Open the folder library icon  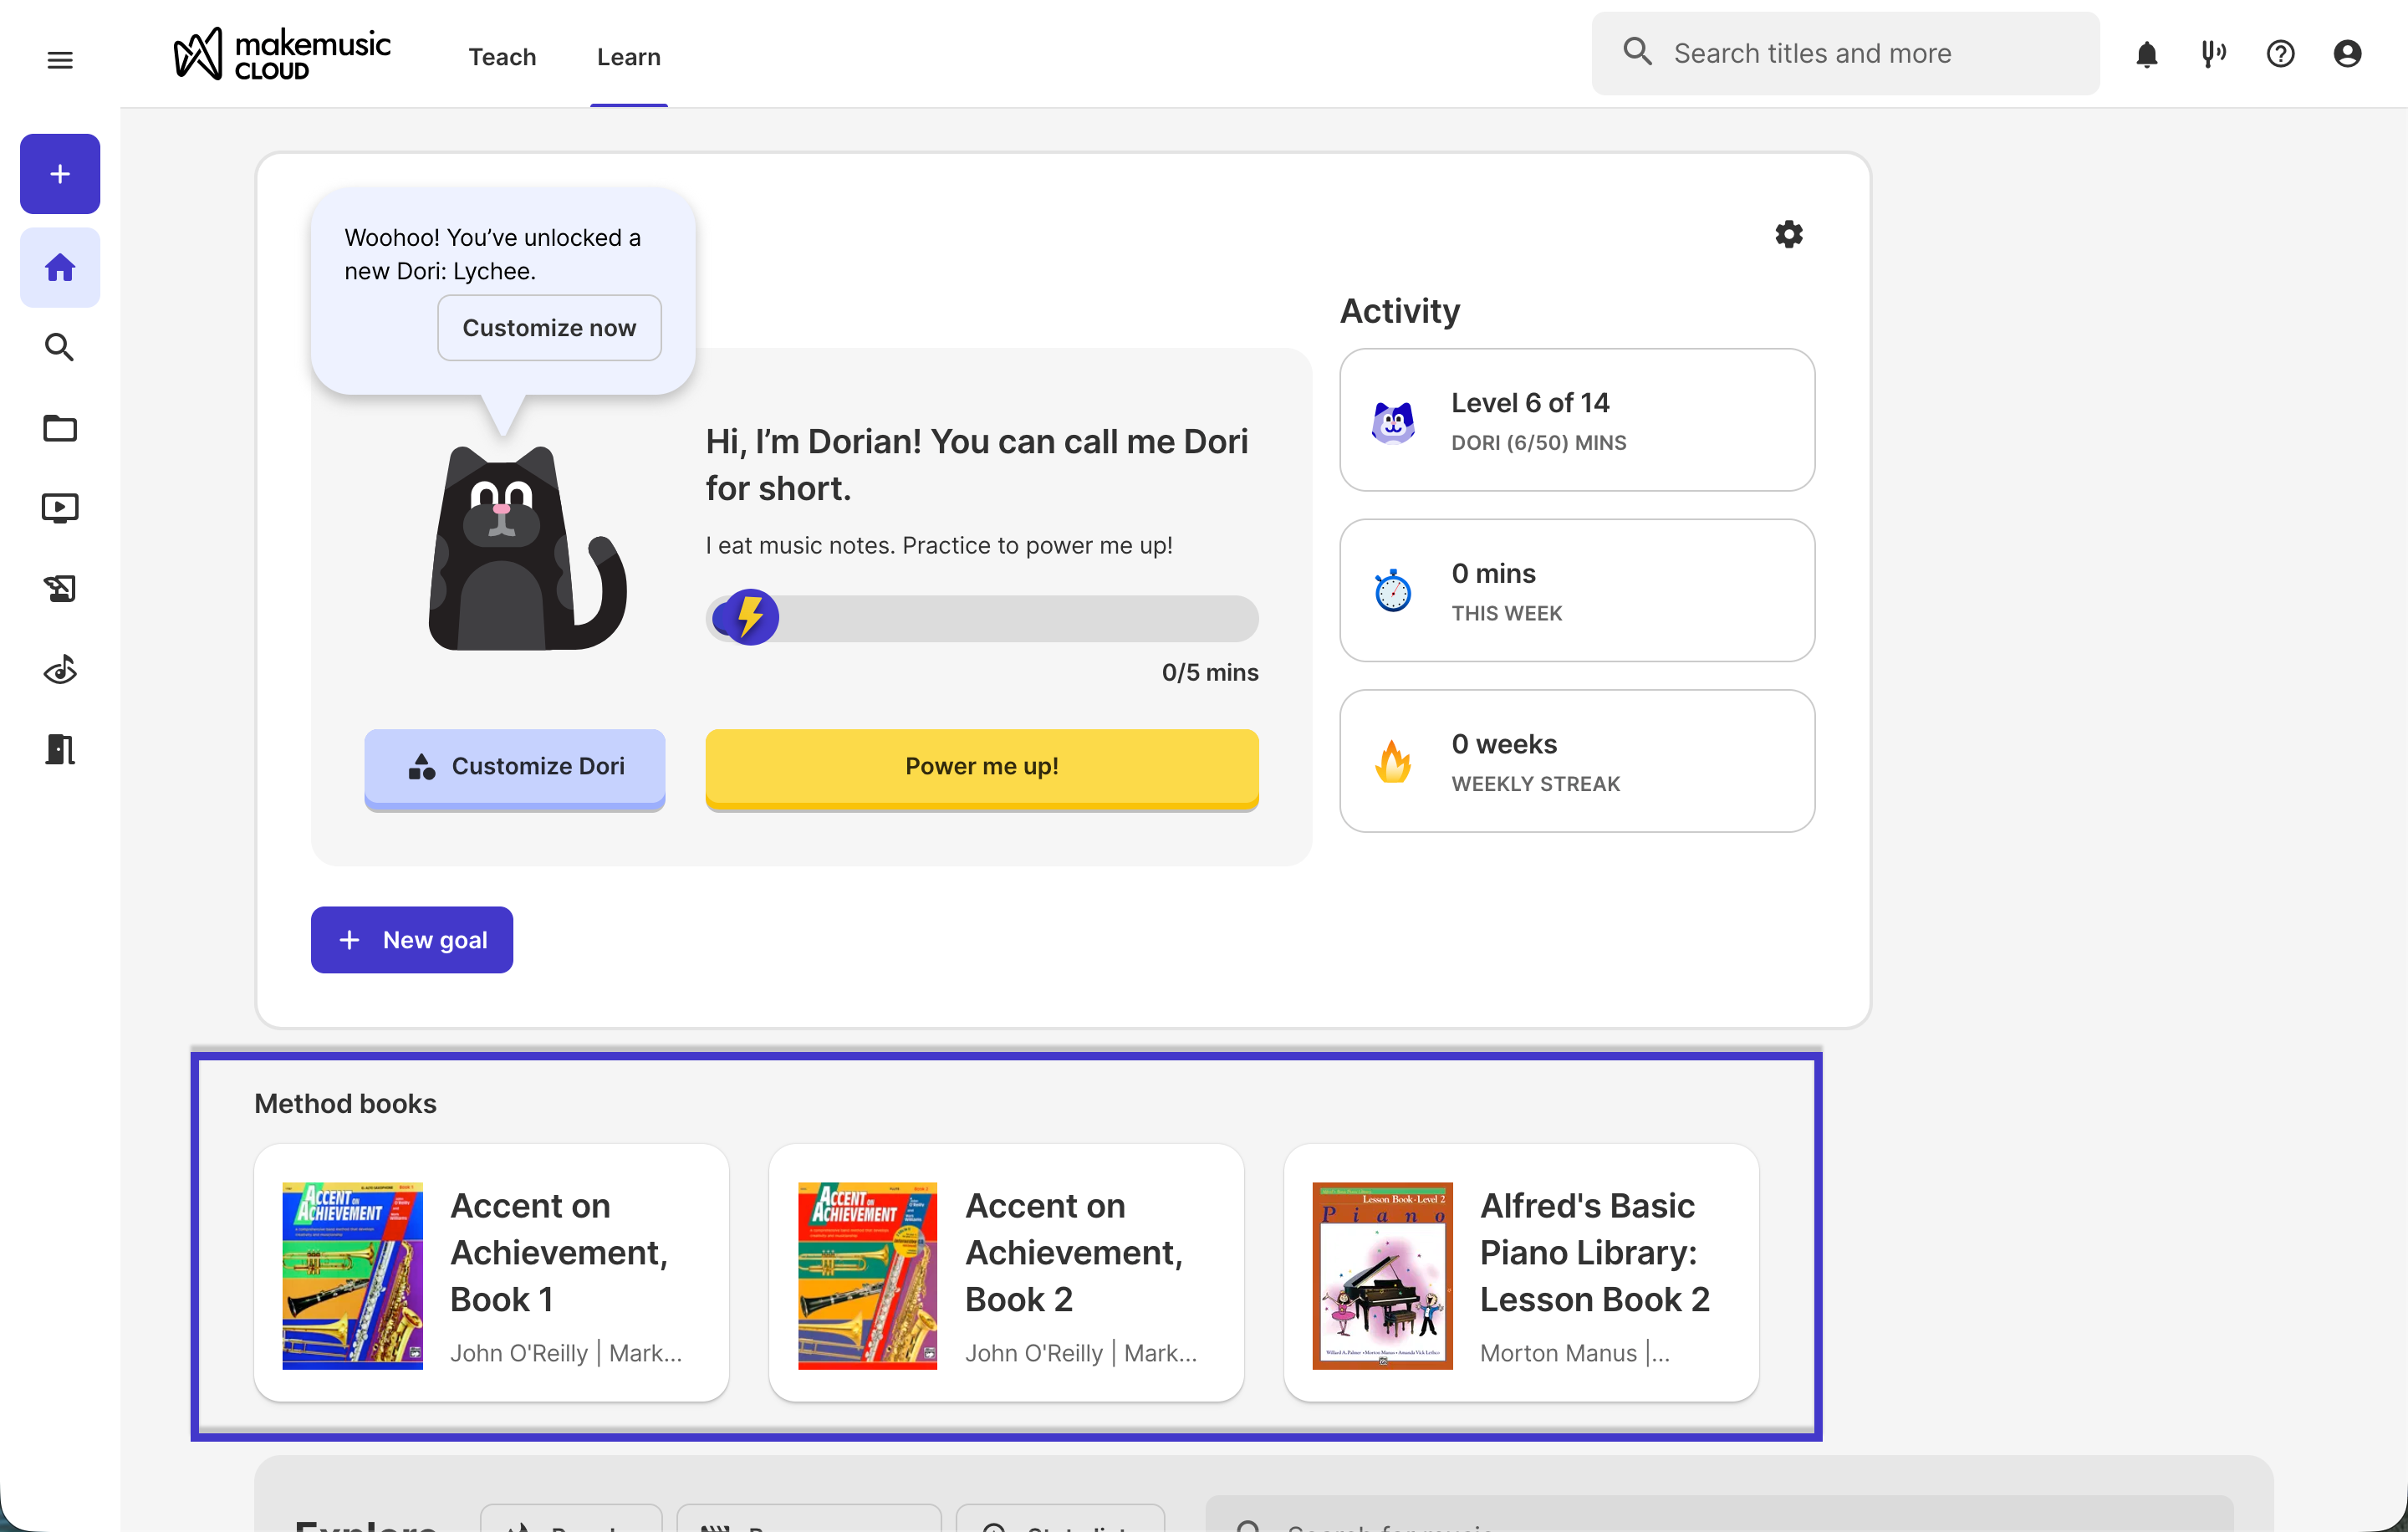pos(60,428)
